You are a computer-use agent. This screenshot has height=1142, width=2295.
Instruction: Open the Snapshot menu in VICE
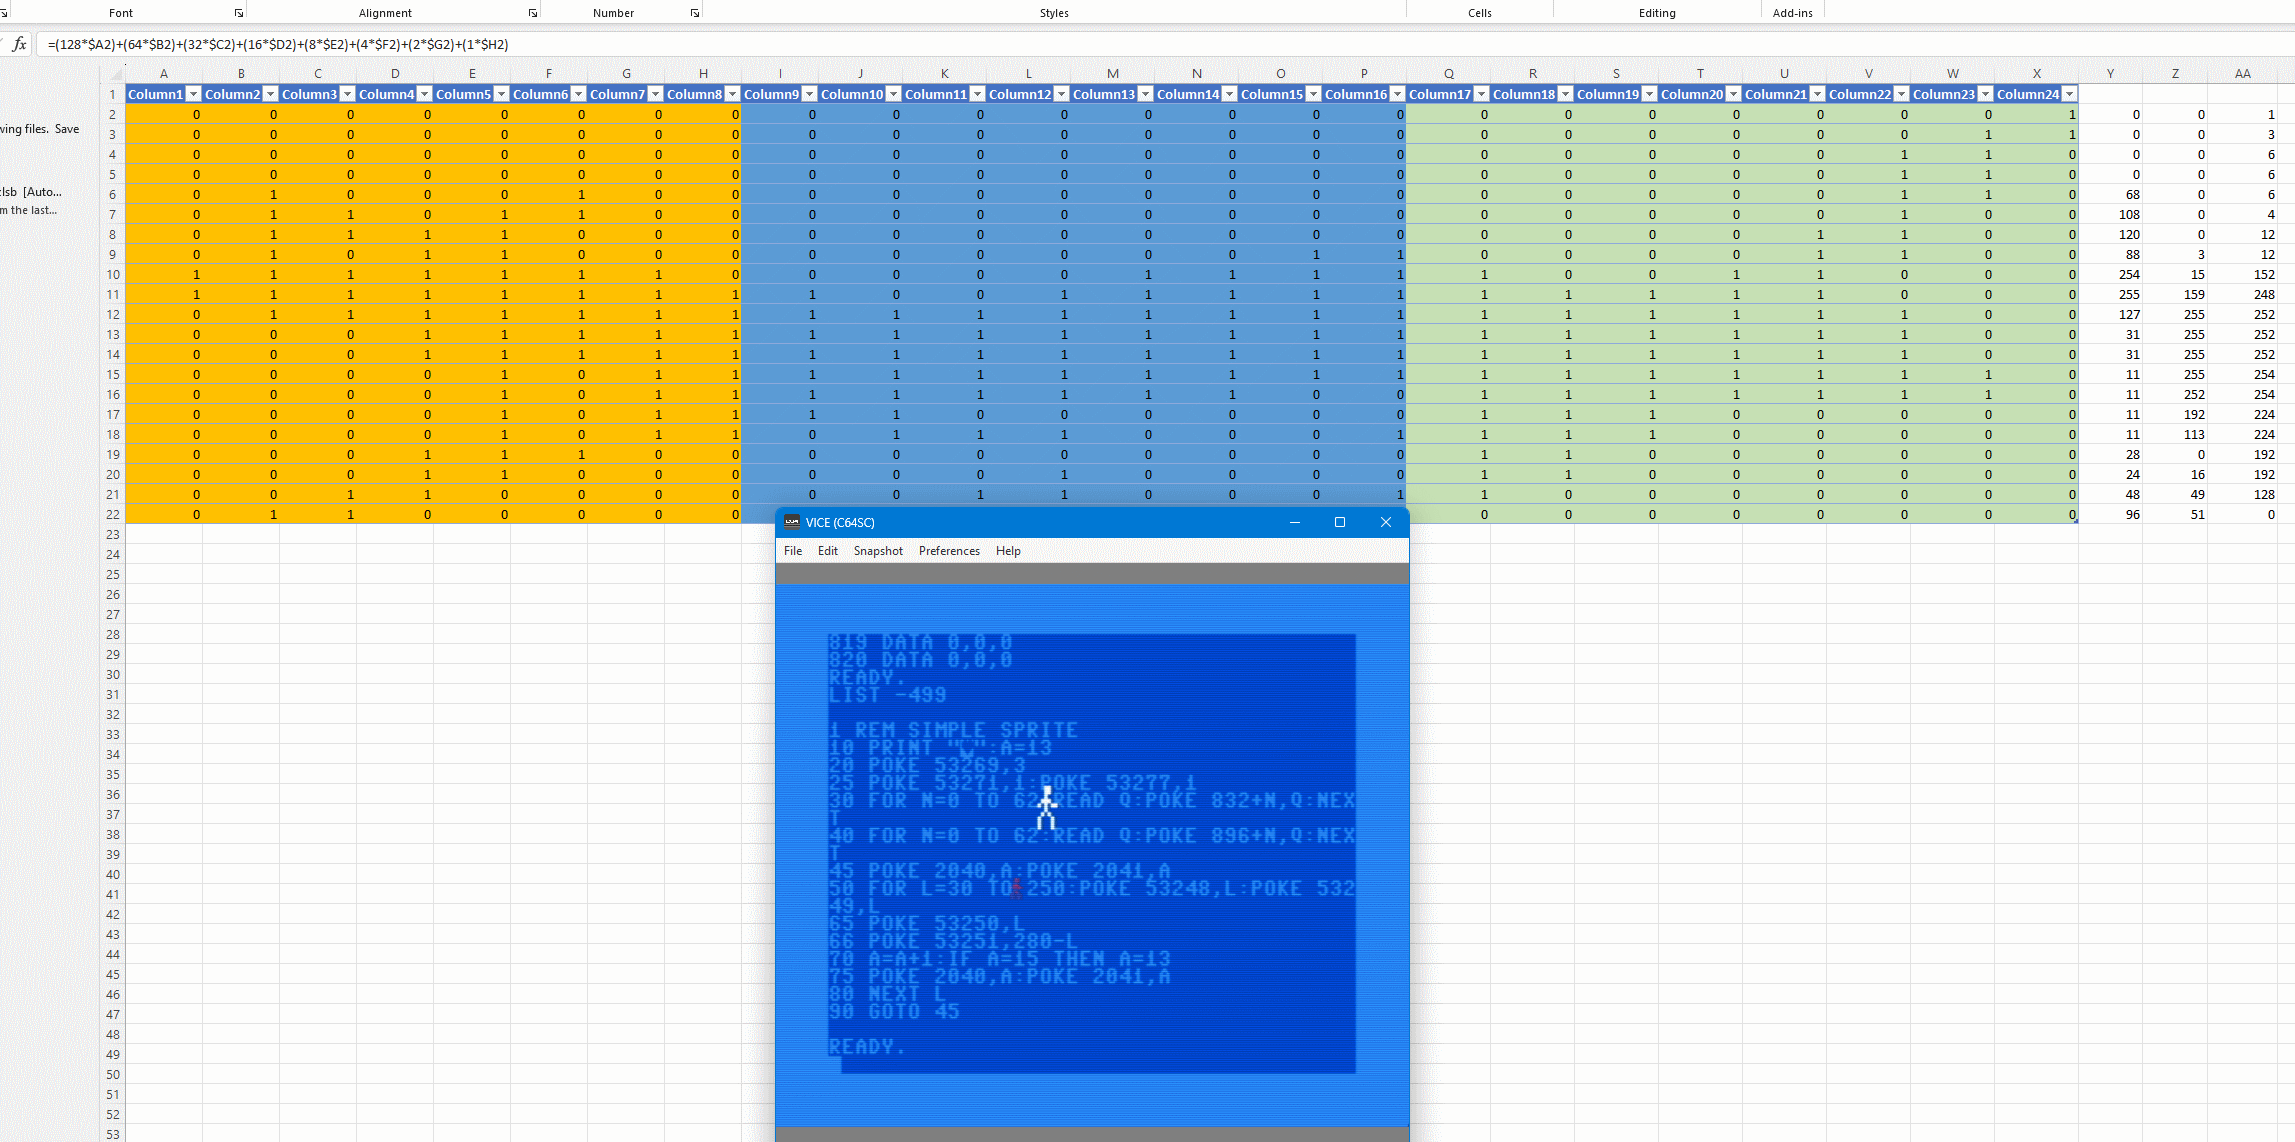pos(878,551)
